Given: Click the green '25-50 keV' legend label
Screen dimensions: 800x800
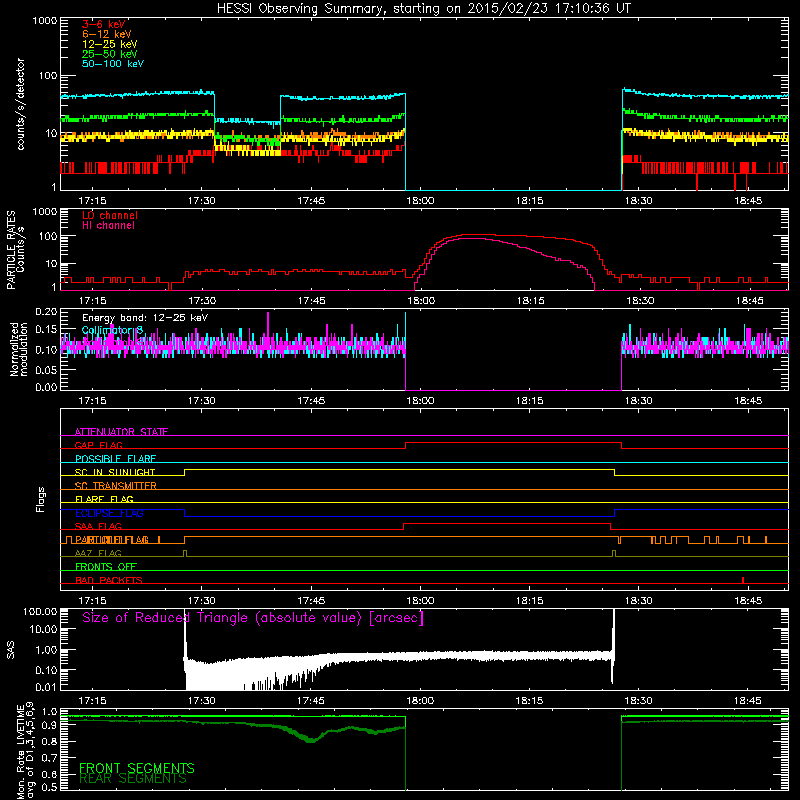Looking at the screenshot, I should coord(110,54).
